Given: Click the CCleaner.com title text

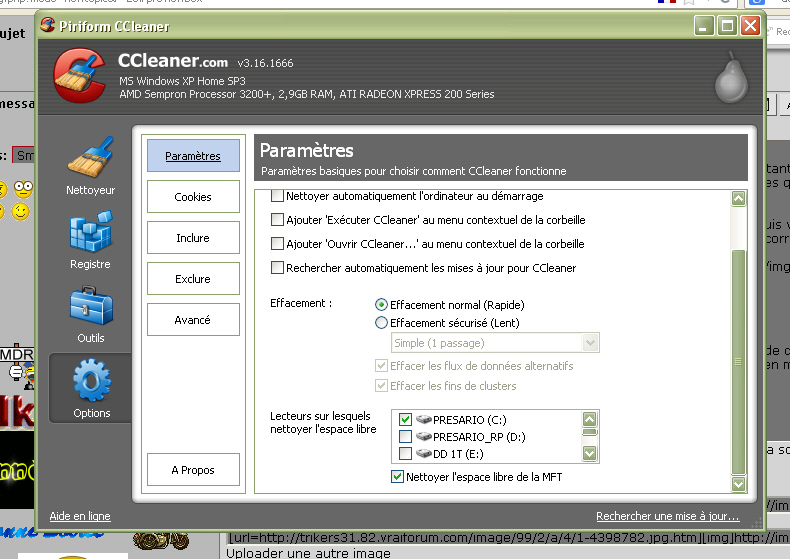Looking at the screenshot, I should click(173, 60).
